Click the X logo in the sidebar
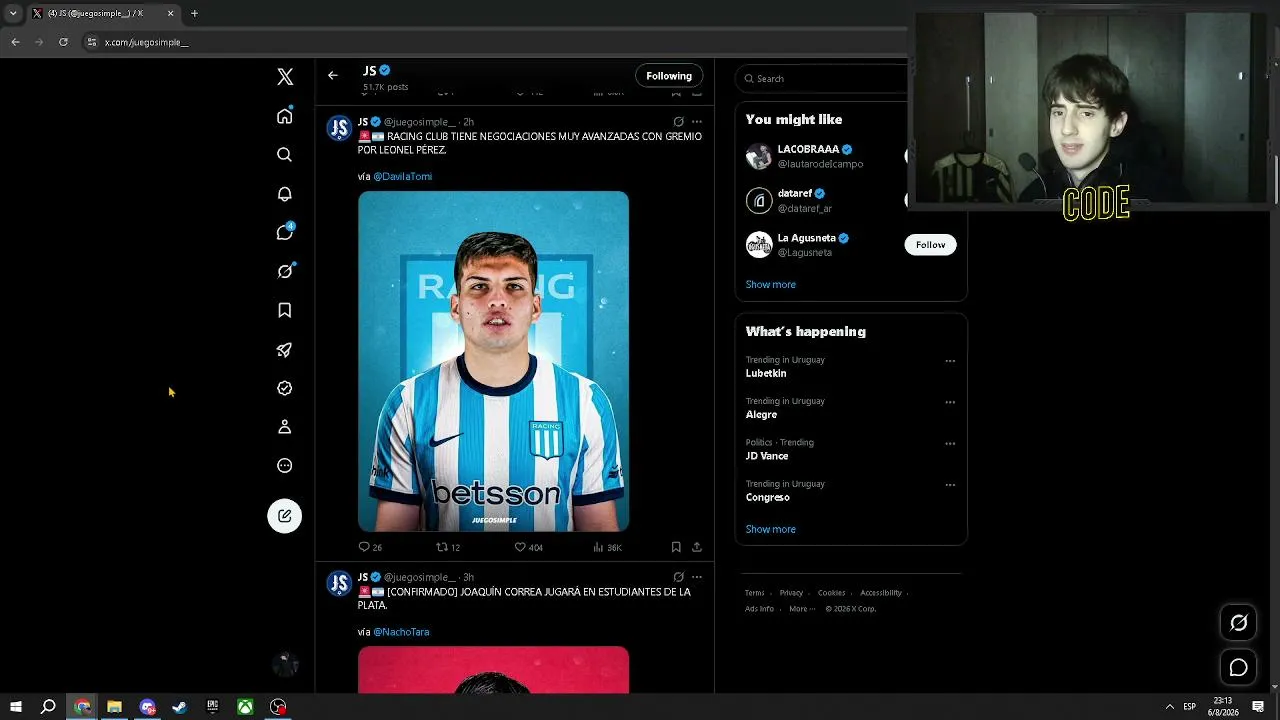 [x=285, y=77]
